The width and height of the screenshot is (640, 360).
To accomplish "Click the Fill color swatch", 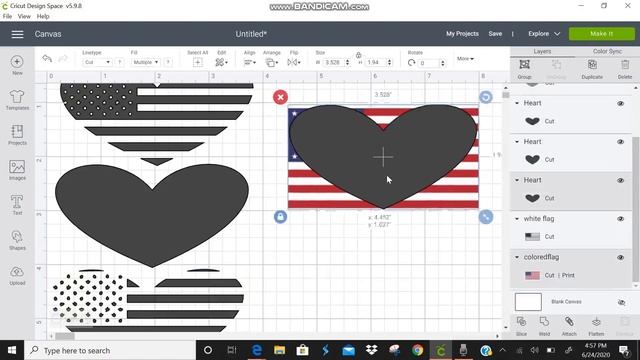I will pyautogui.click(x=168, y=62).
